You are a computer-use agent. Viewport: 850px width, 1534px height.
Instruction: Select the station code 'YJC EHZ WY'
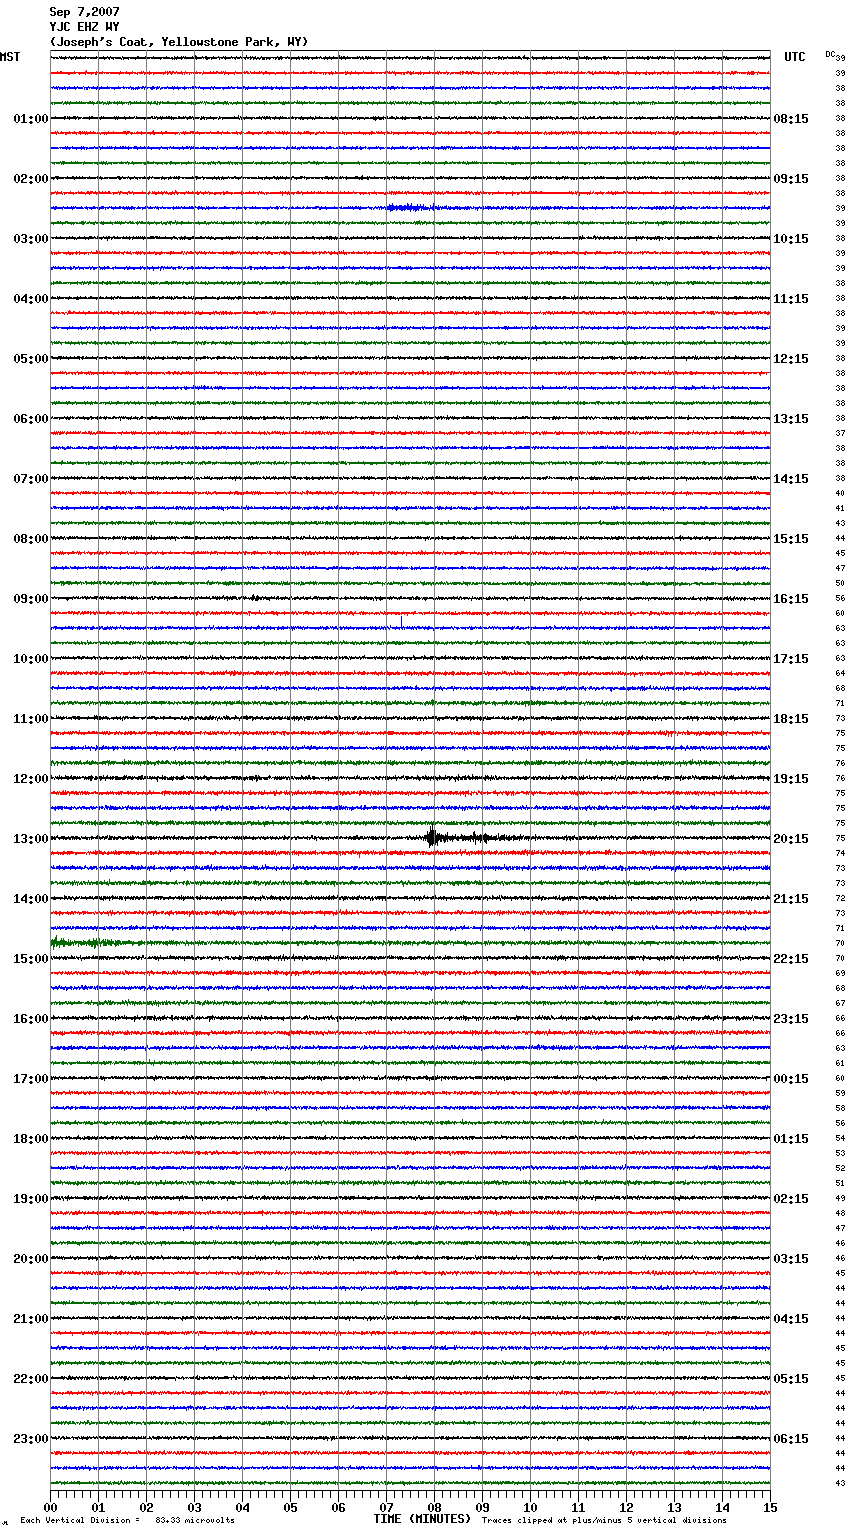pos(84,27)
